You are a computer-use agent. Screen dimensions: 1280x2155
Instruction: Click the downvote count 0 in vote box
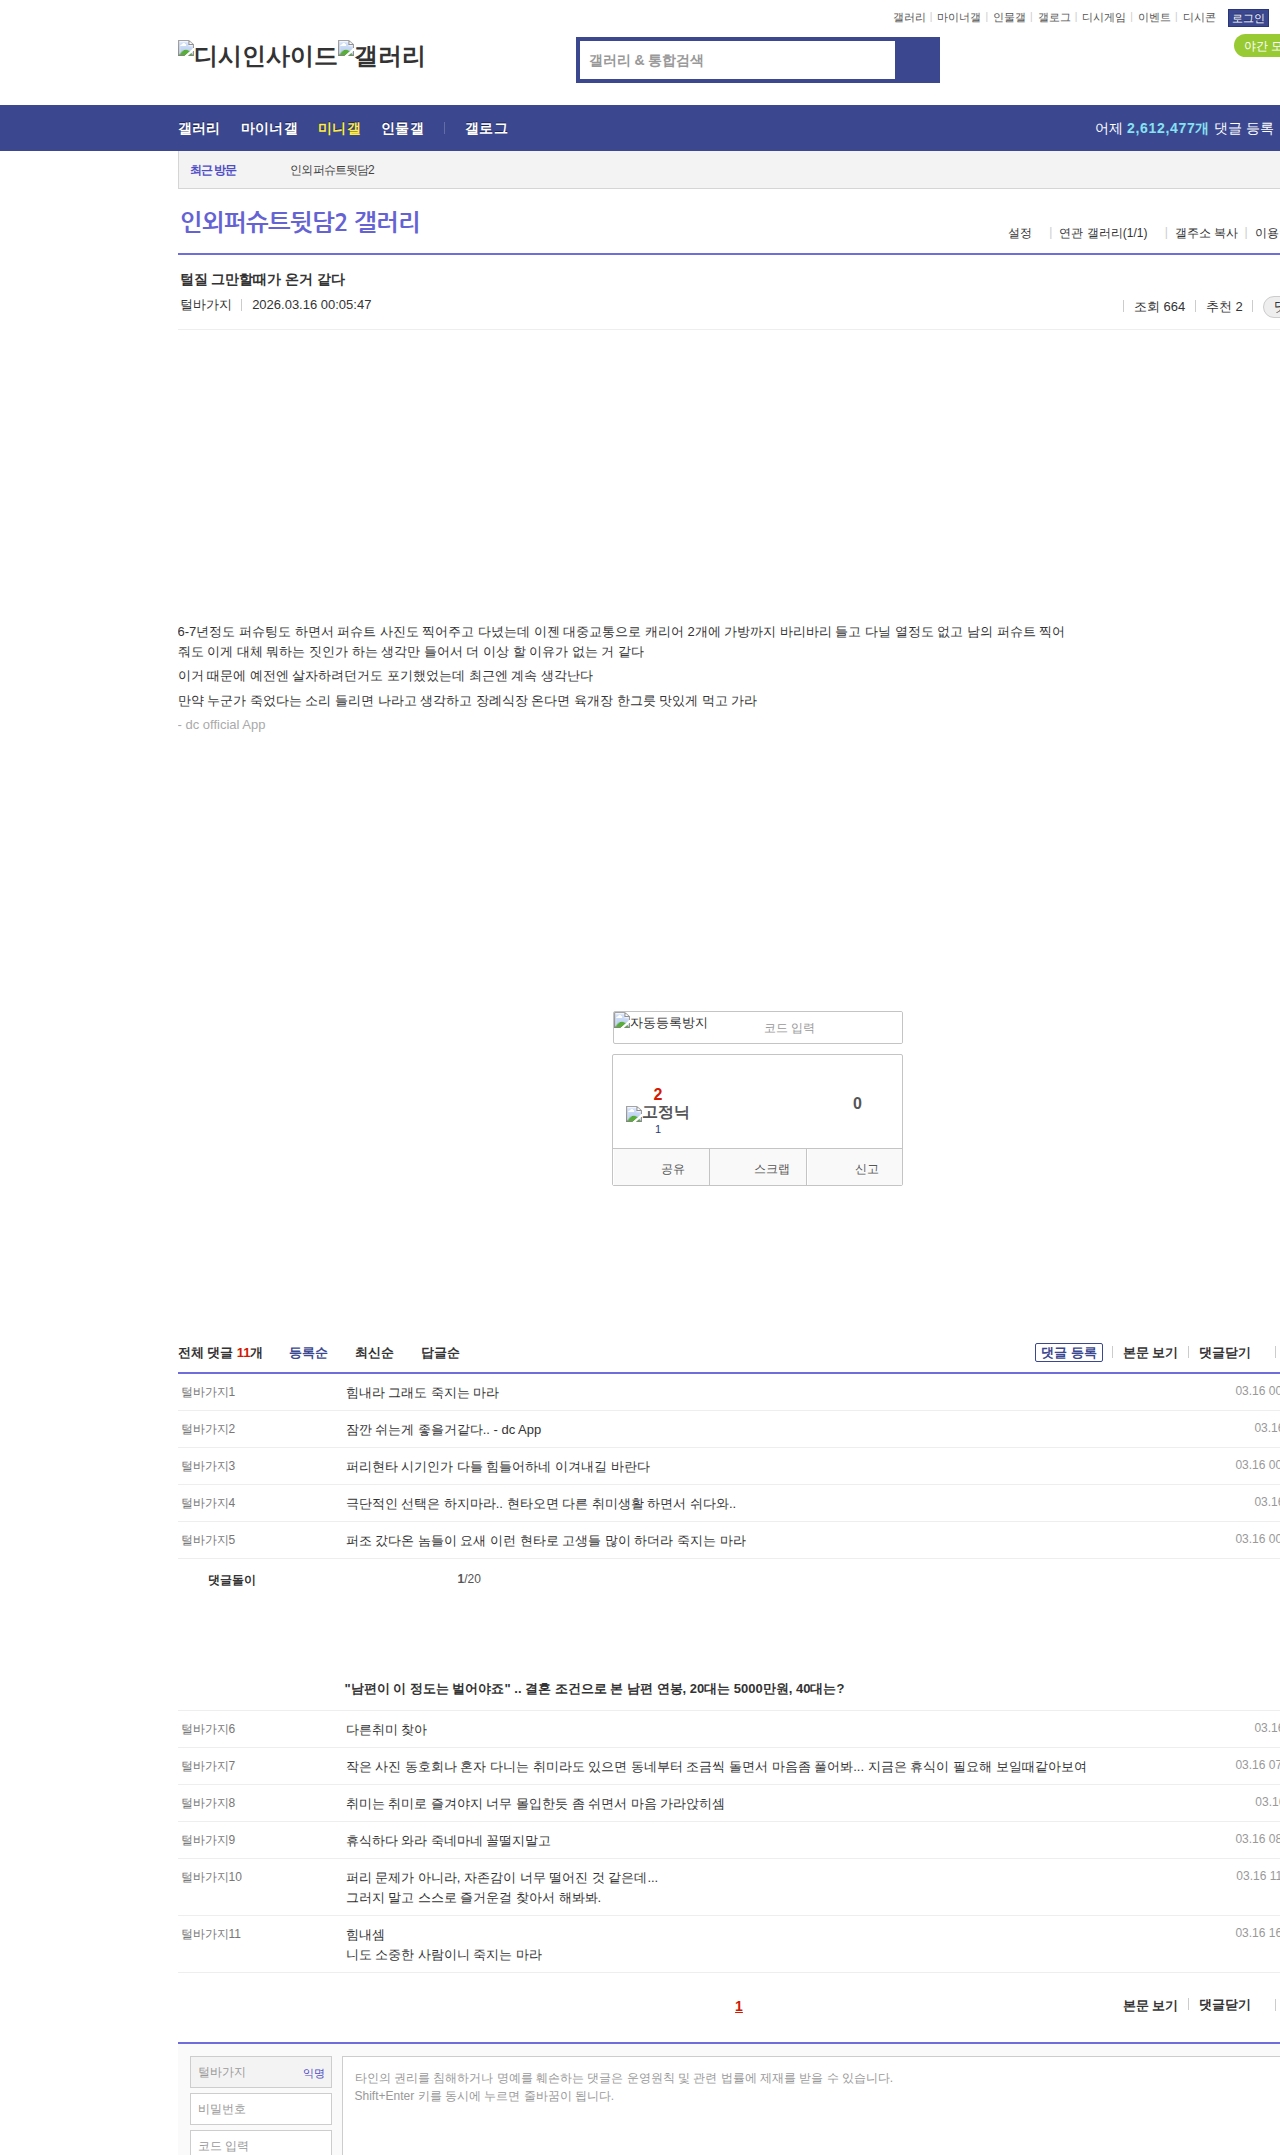857,1103
